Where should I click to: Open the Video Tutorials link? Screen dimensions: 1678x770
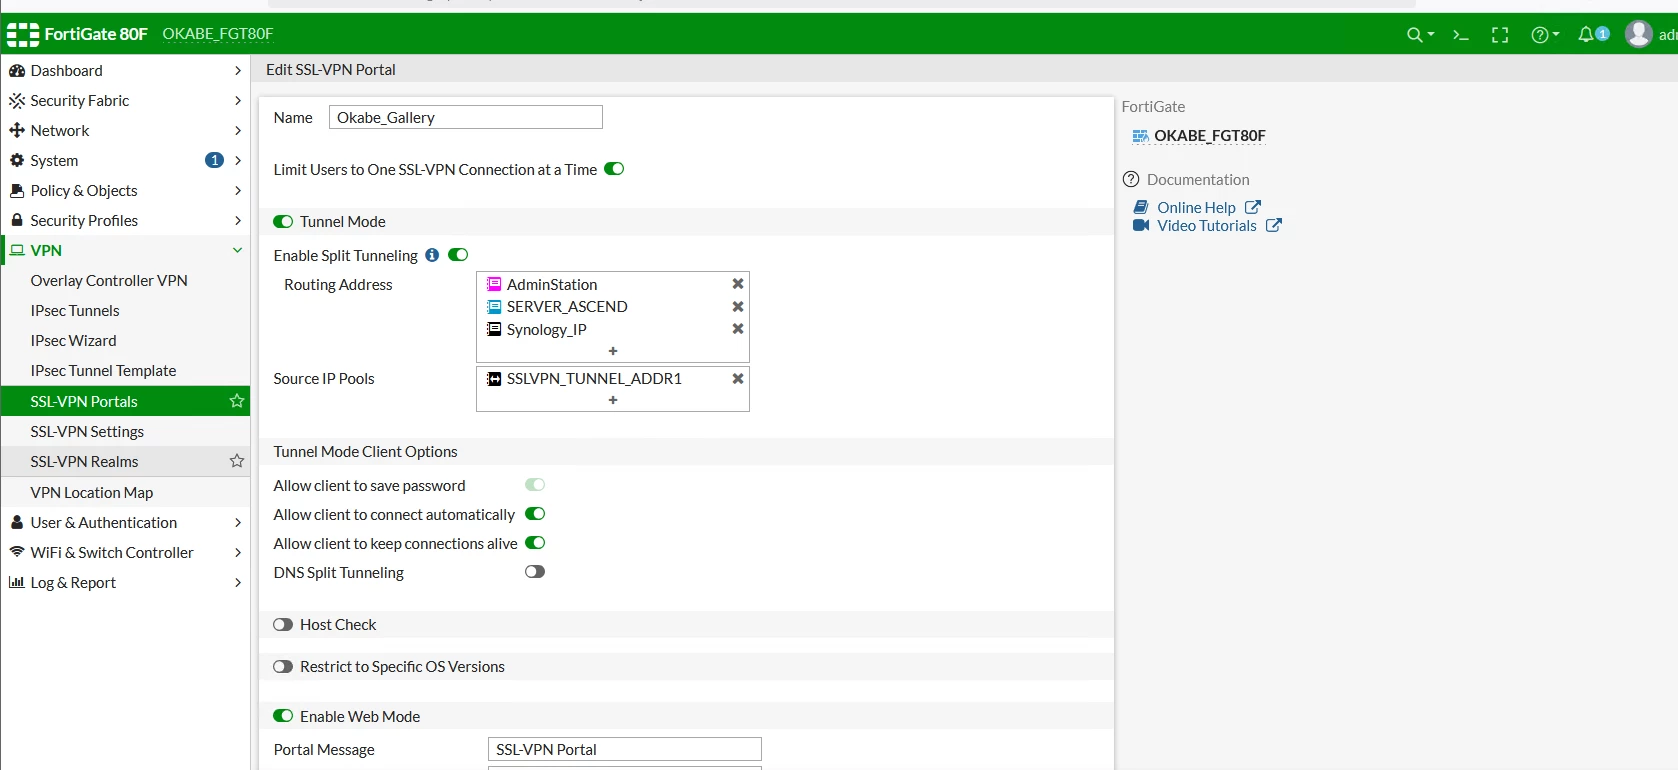point(1207,226)
